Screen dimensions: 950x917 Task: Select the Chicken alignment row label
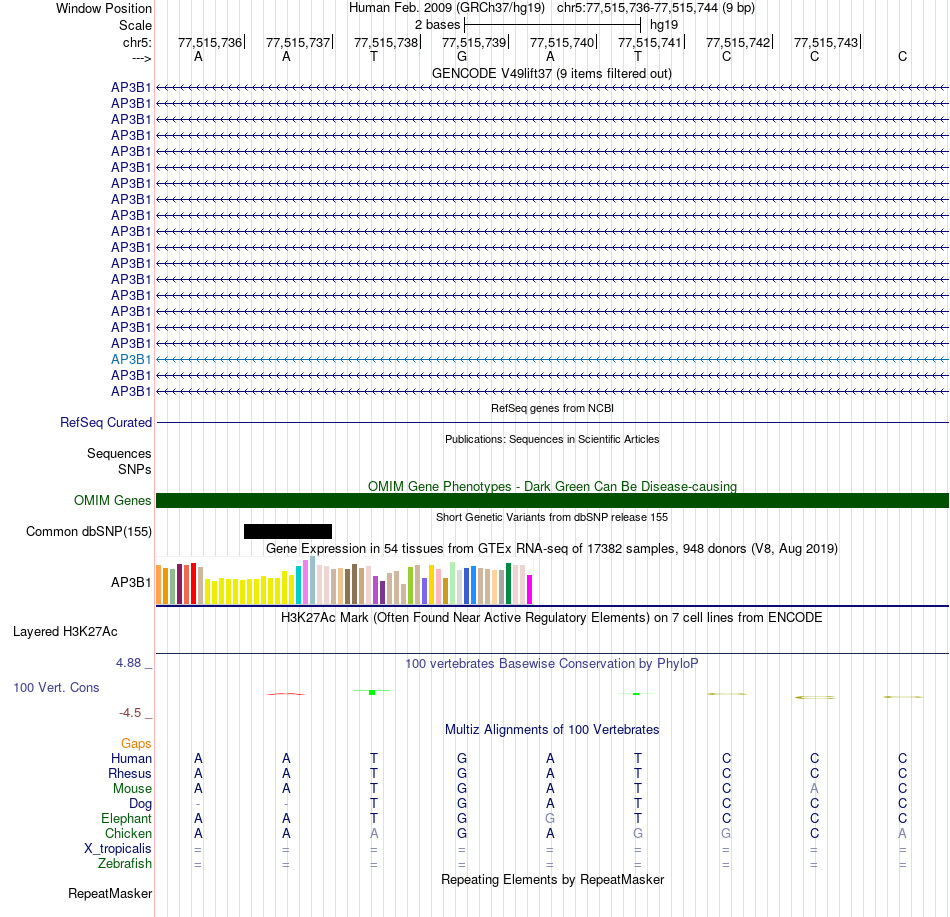coord(128,833)
